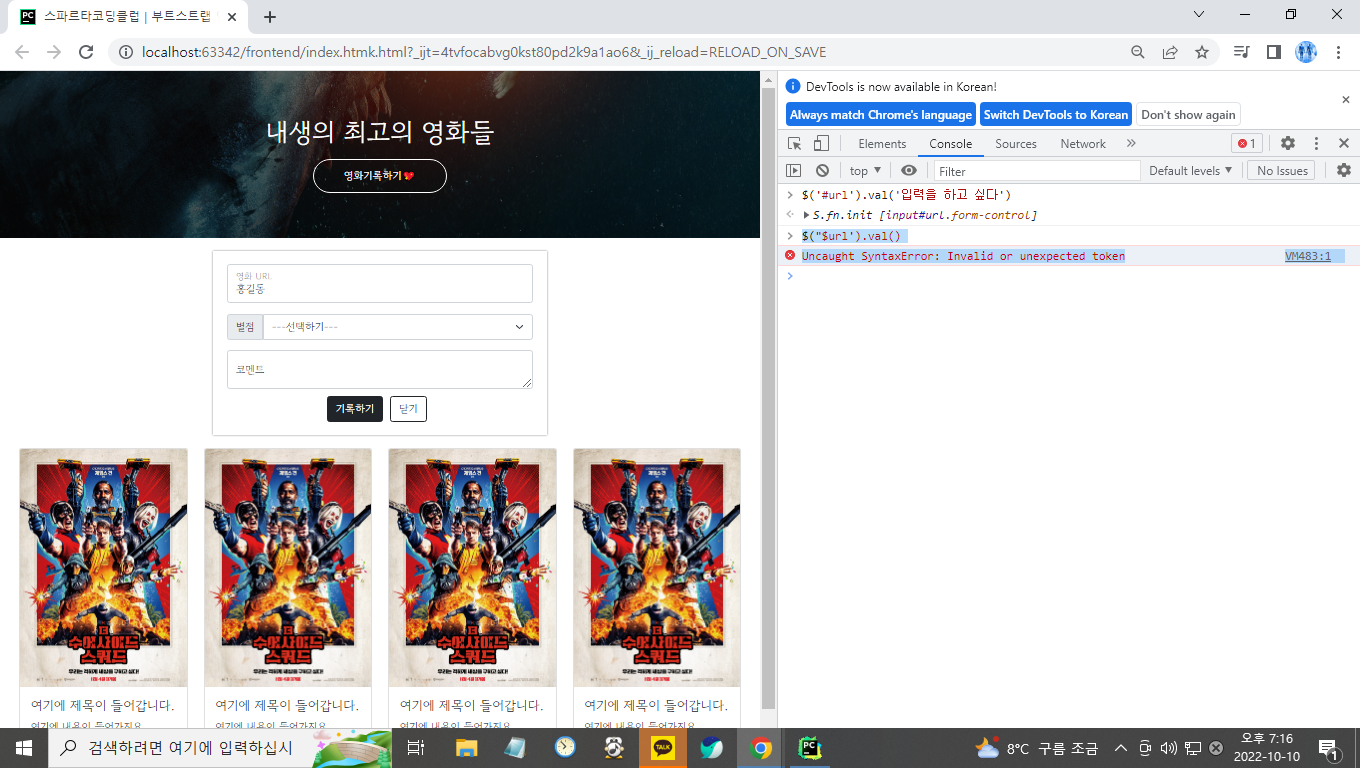Click the share page icon
Image resolution: width=1360 pixels, height=768 pixels.
coord(1170,52)
